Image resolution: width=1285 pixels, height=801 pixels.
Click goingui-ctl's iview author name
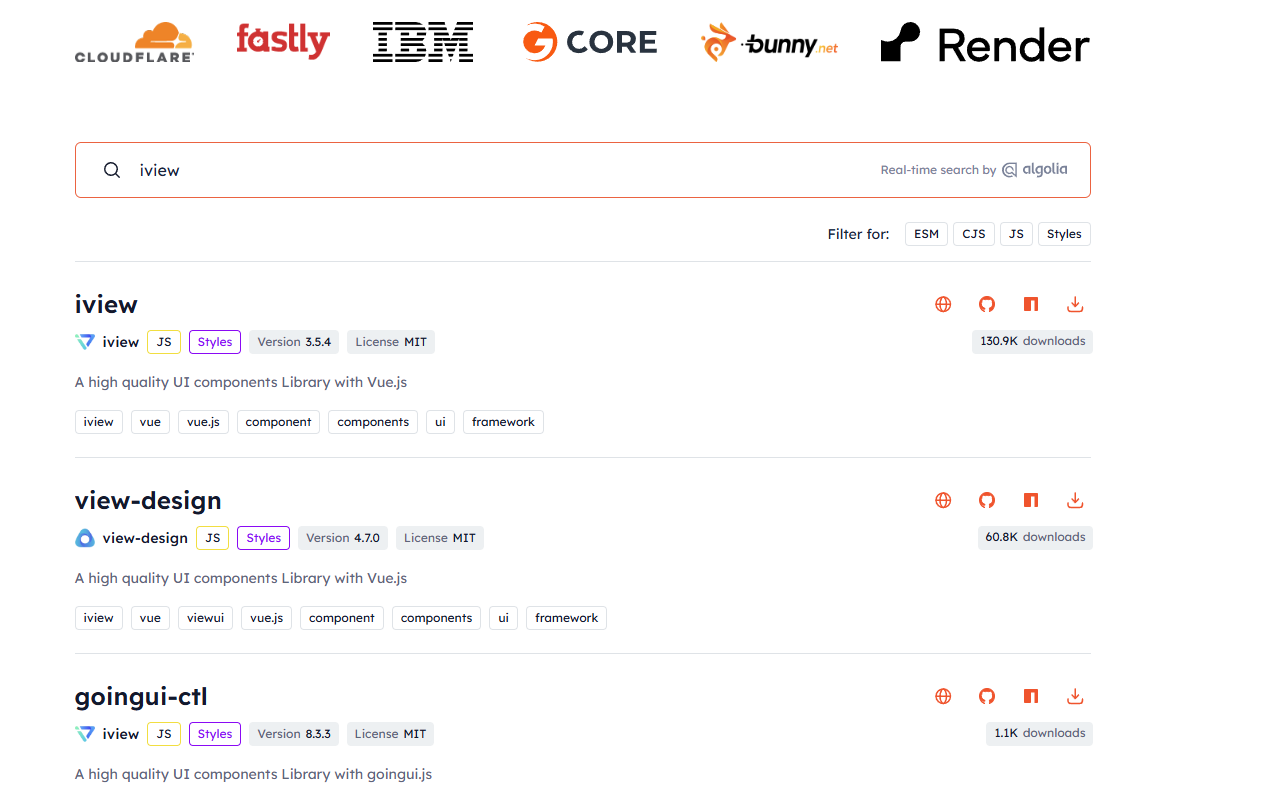(x=120, y=734)
